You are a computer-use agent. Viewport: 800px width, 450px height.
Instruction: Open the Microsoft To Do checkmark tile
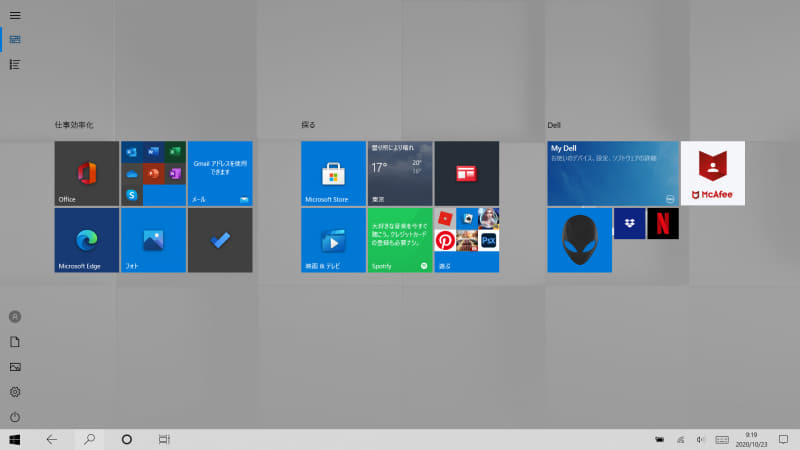click(220, 240)
